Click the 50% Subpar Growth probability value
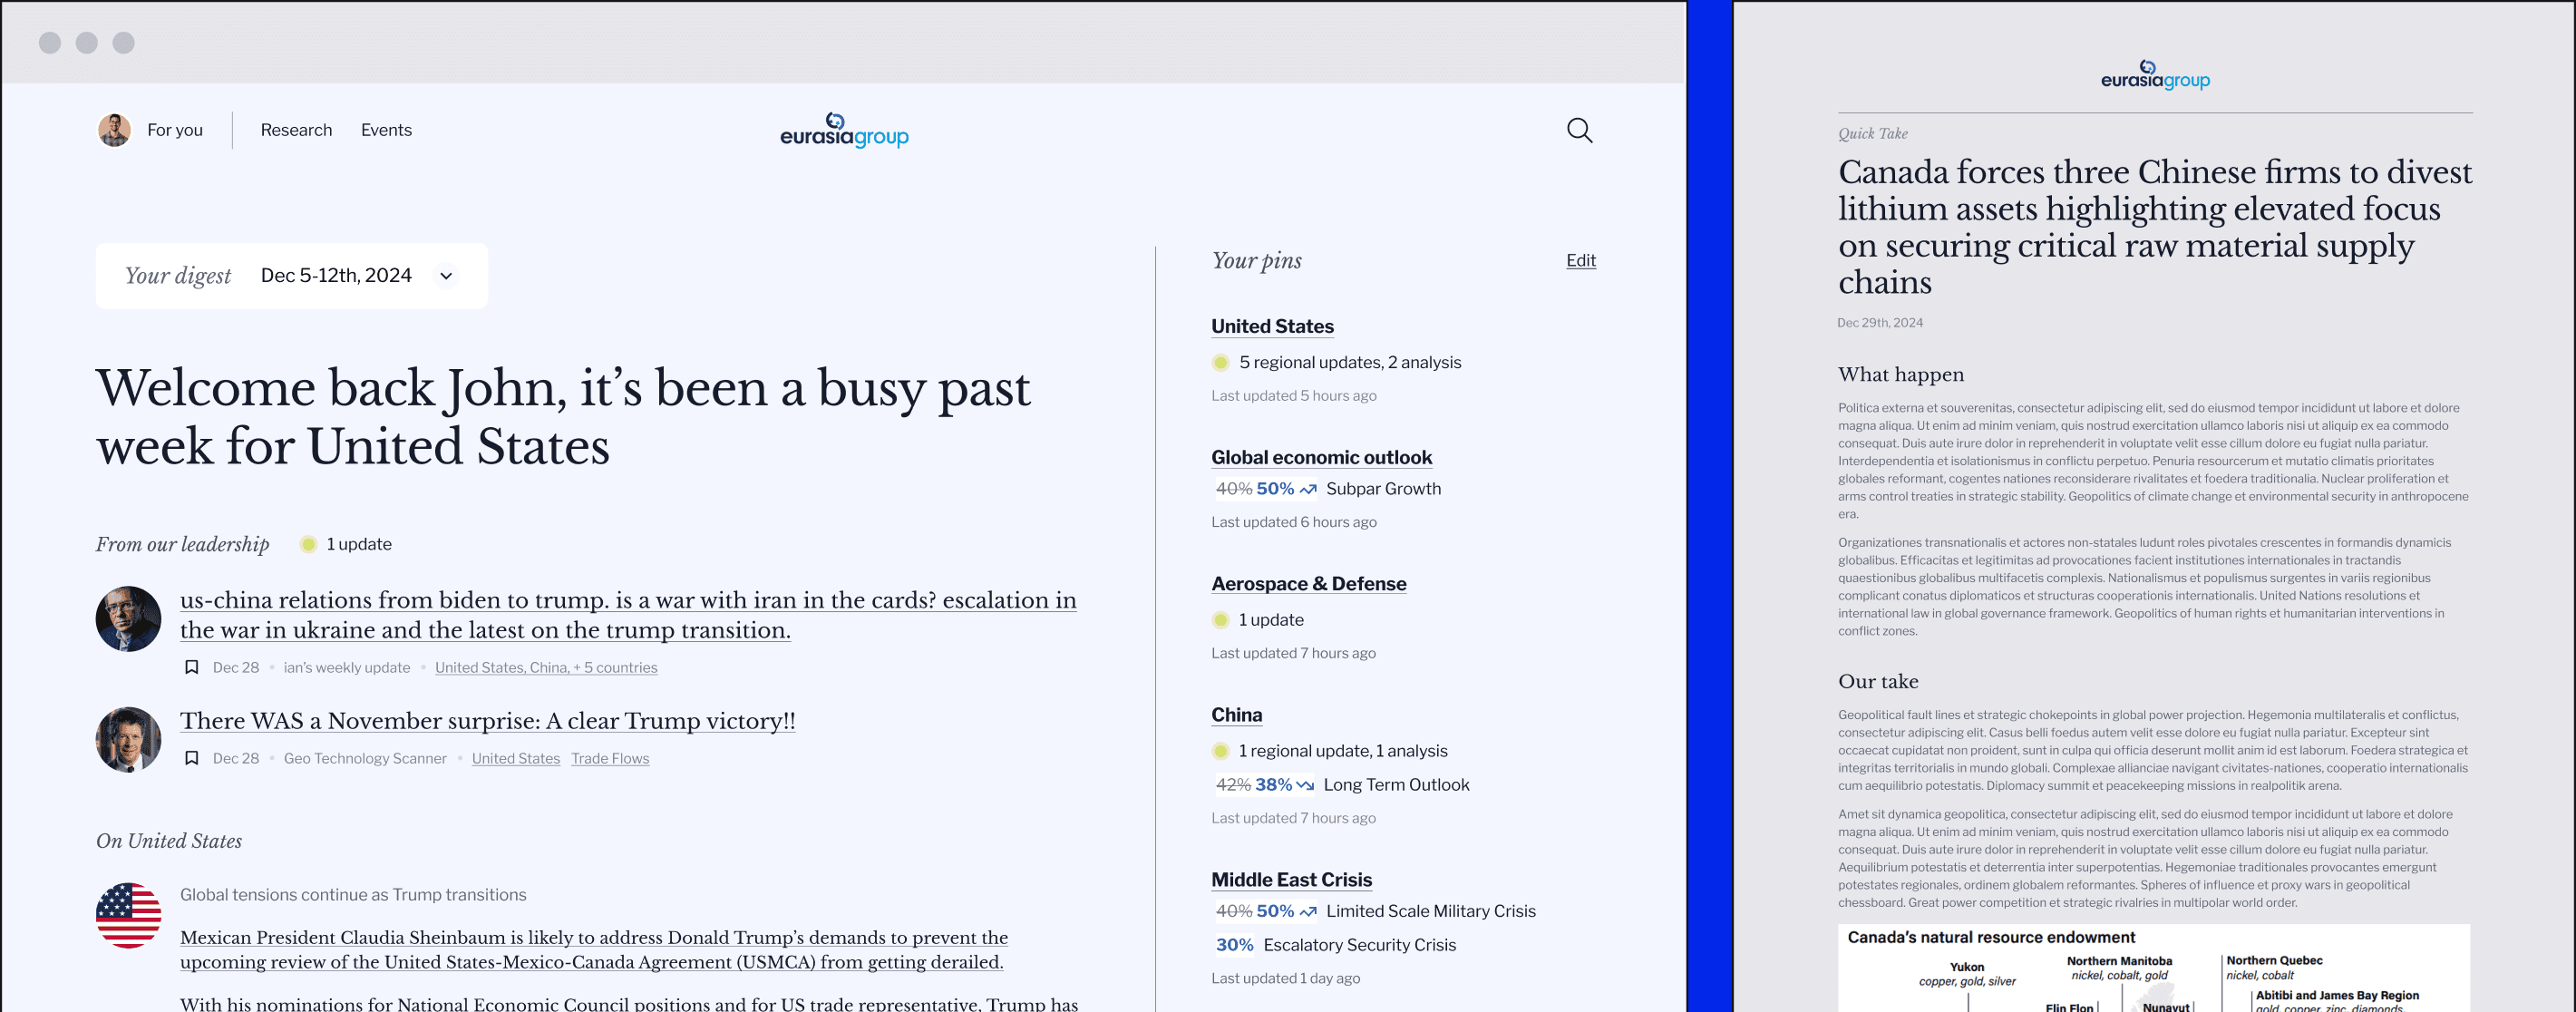The width and height of the screenshot is (2576, 1012). pos(1275,489)
